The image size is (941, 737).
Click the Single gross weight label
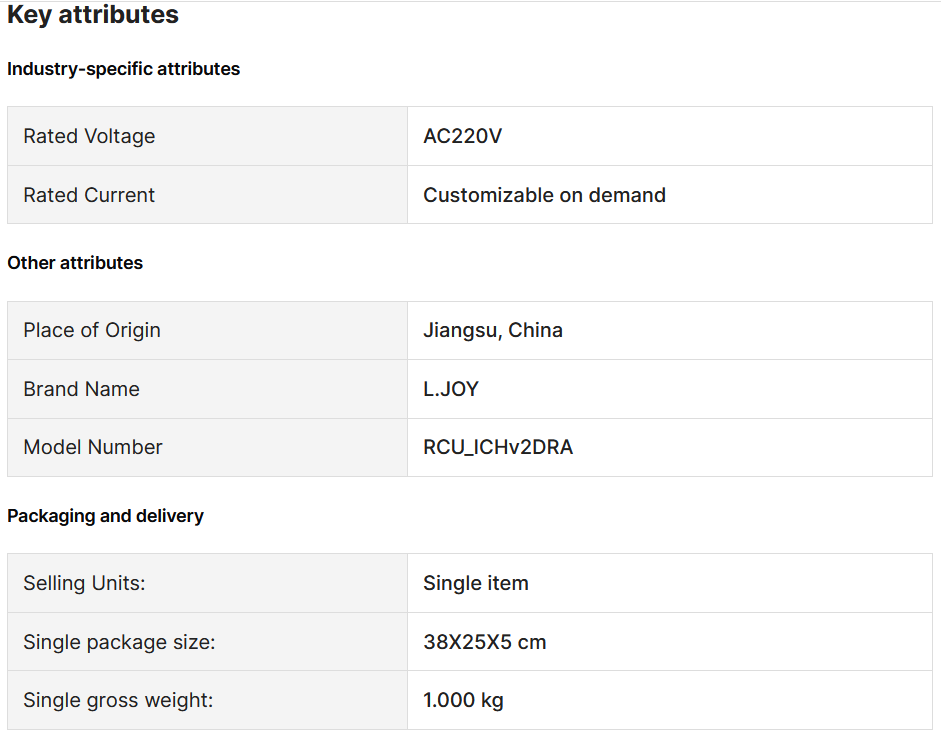(118, 700)
